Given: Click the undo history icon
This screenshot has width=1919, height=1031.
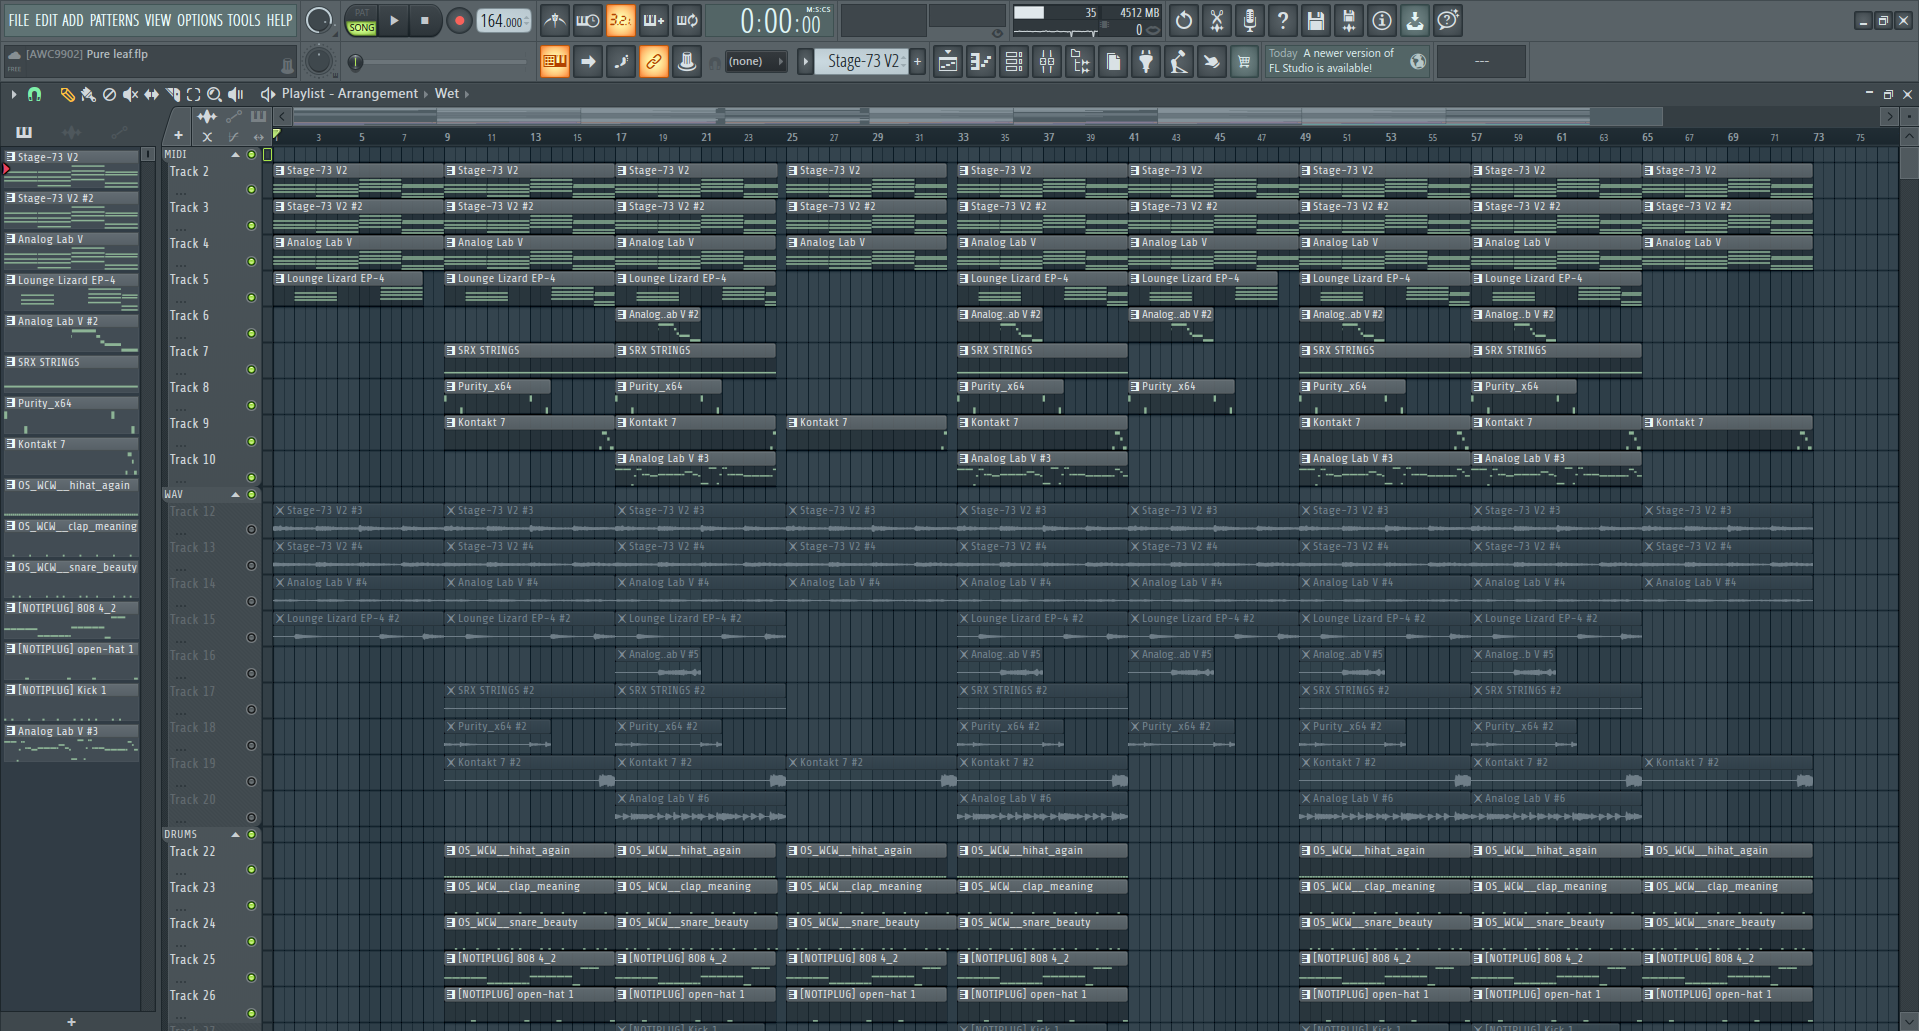Looking at the screenshot, I should click(x=1184, y=20).
